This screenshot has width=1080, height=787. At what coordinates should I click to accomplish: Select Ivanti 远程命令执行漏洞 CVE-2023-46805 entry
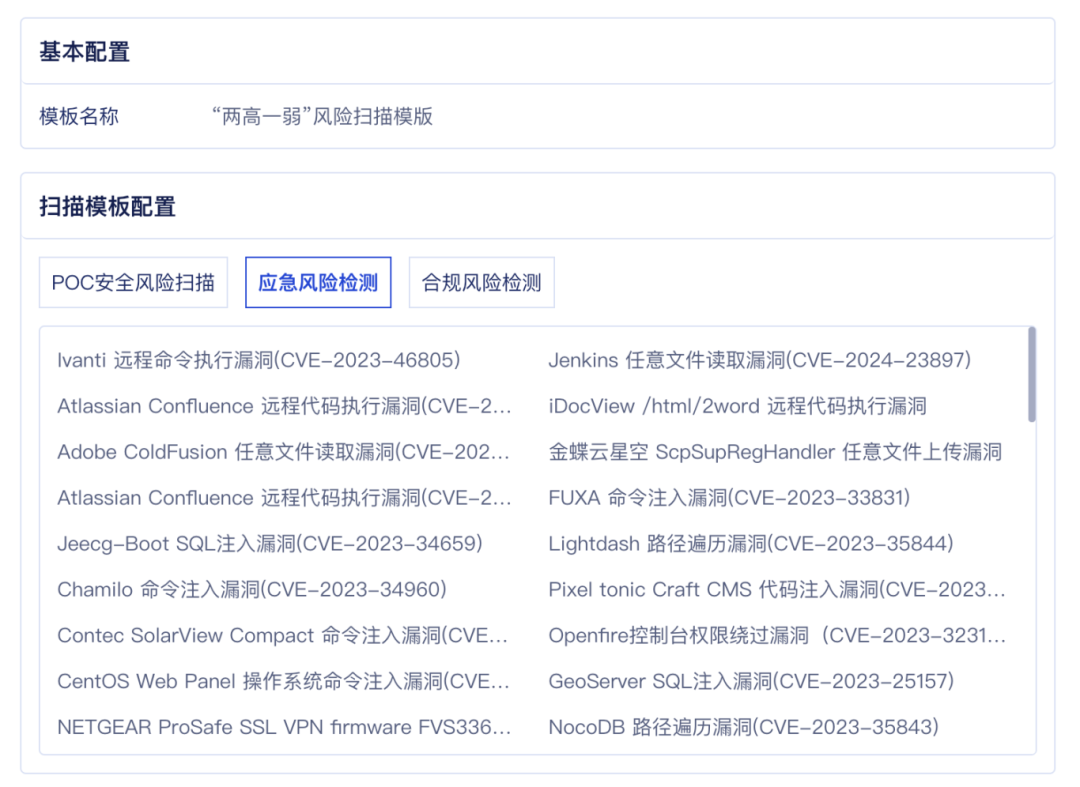point(259,360)
